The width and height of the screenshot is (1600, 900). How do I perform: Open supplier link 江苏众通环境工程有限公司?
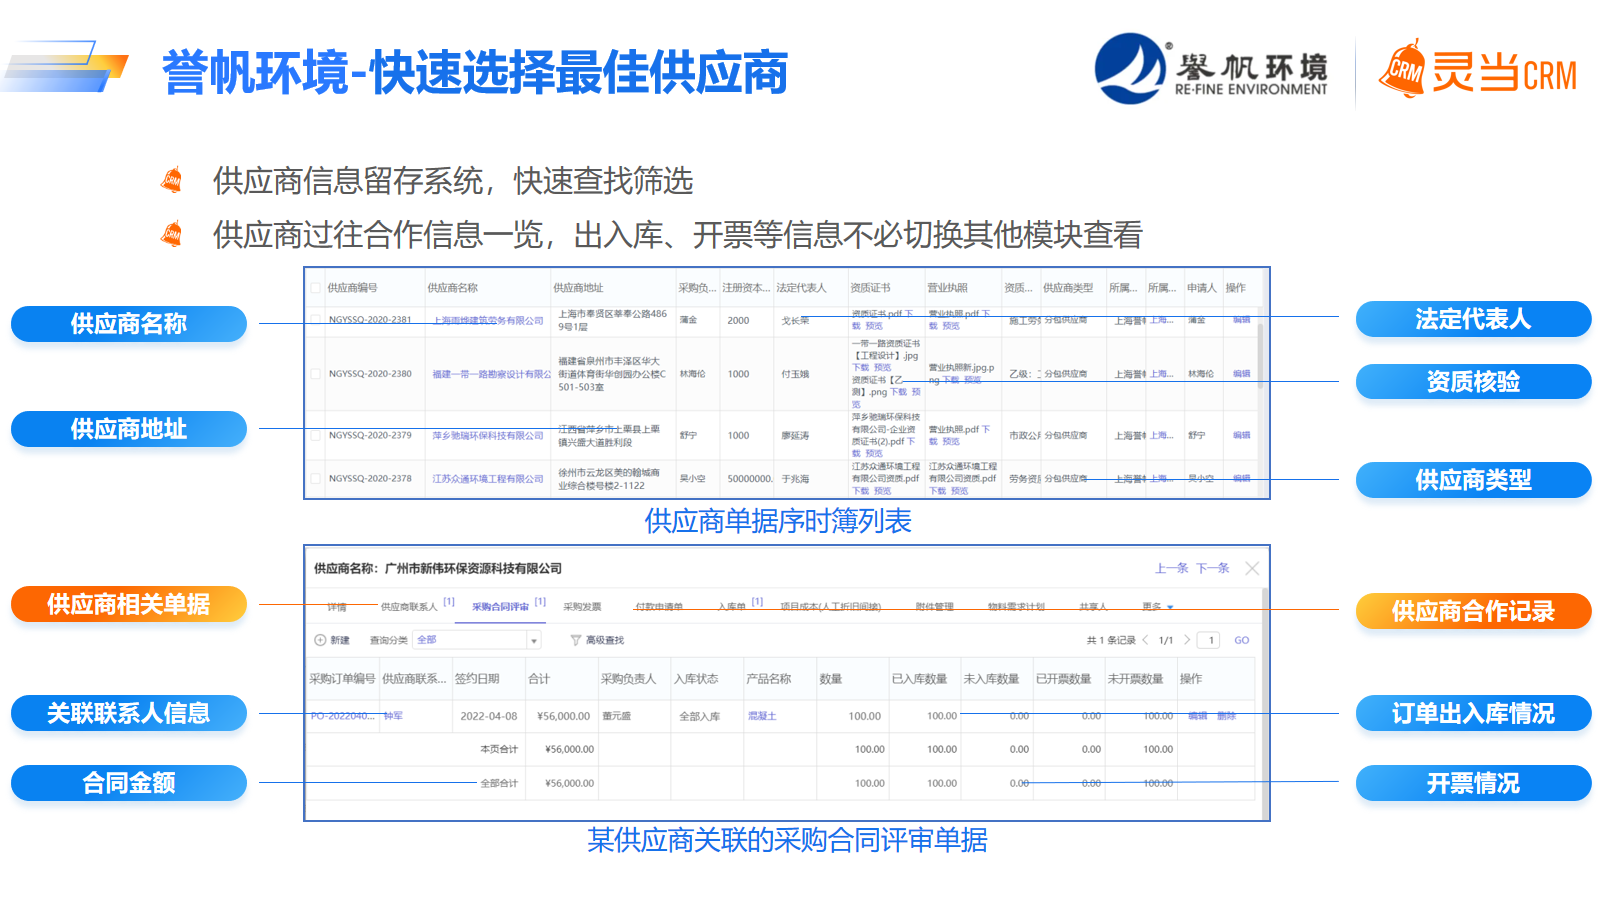[x=488, y=479]
